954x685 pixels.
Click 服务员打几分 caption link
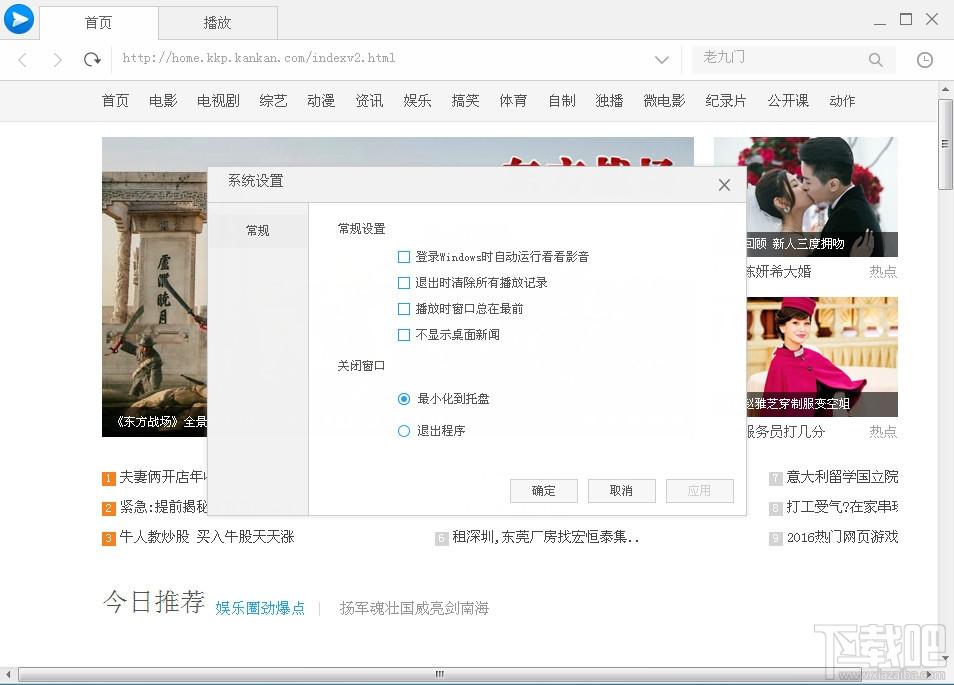click(x=785, y=432)
